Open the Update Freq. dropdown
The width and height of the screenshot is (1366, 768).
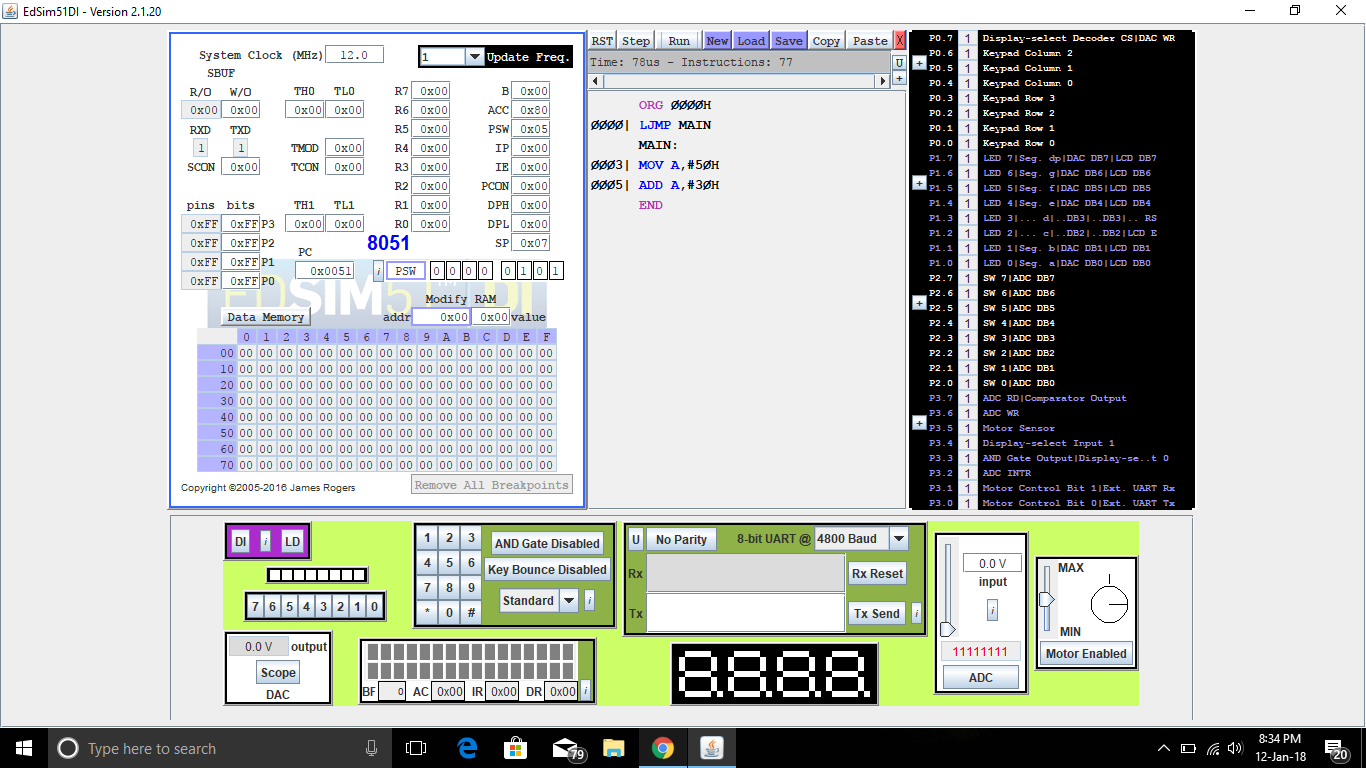(x=475, y=57)
